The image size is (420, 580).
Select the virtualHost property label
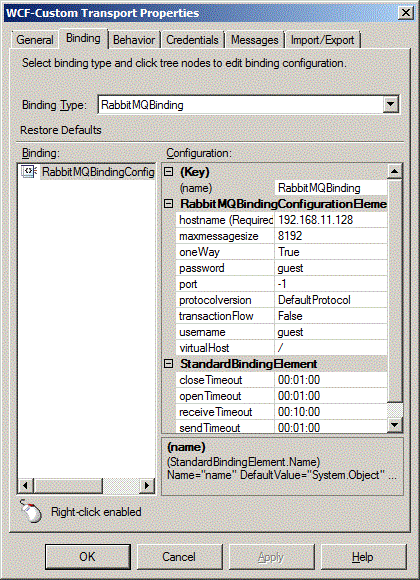click(x=225, y=348)
